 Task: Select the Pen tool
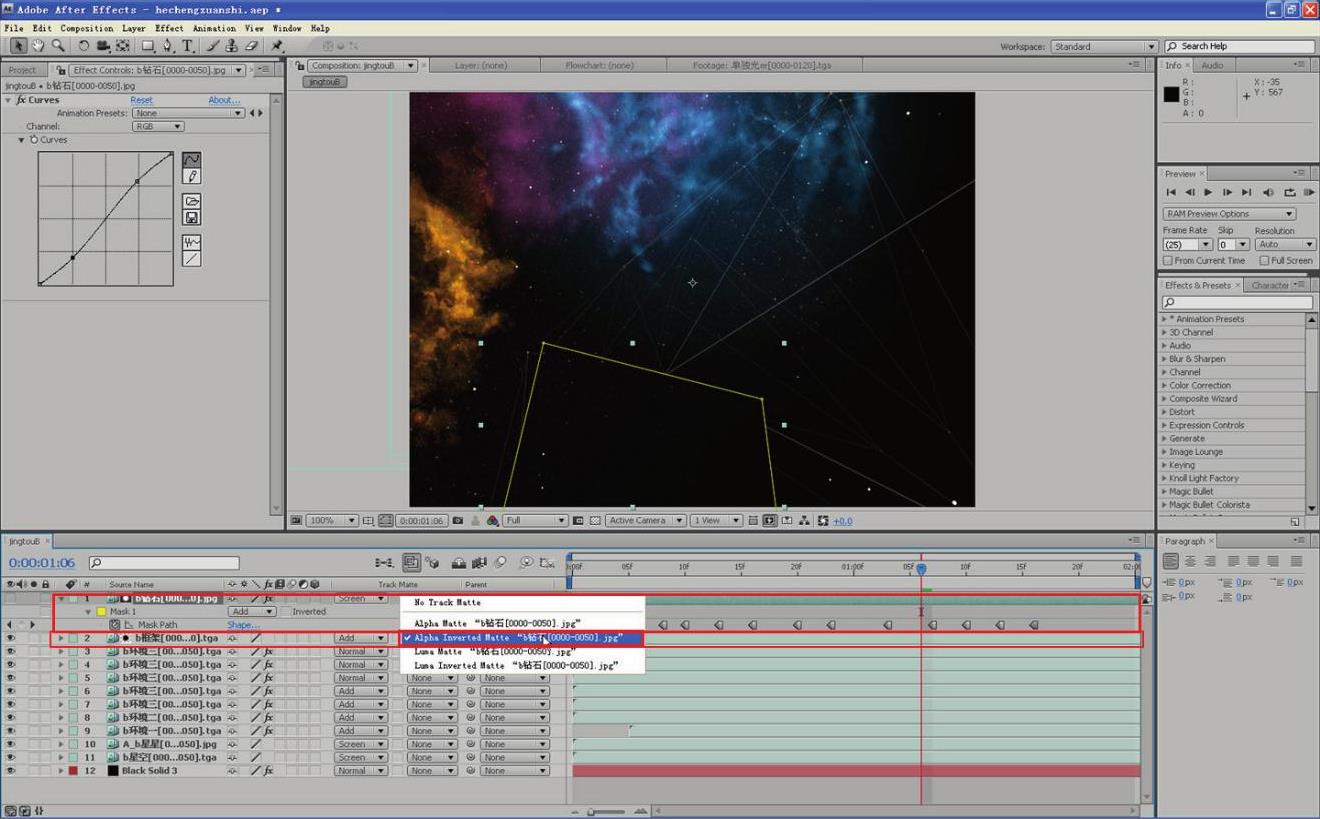[x=167, y=46]
